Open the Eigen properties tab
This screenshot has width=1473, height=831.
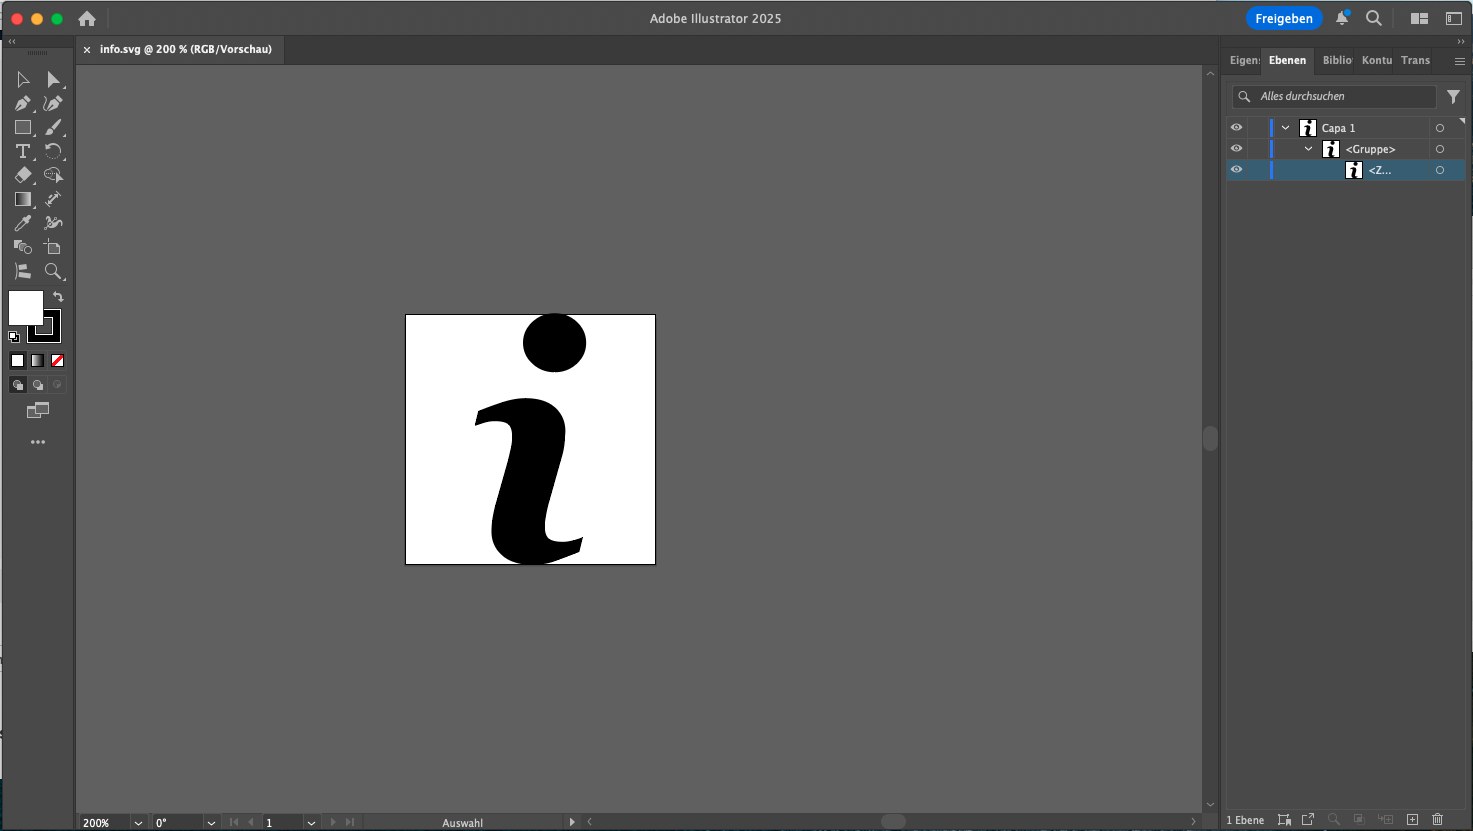[1244, 61]
